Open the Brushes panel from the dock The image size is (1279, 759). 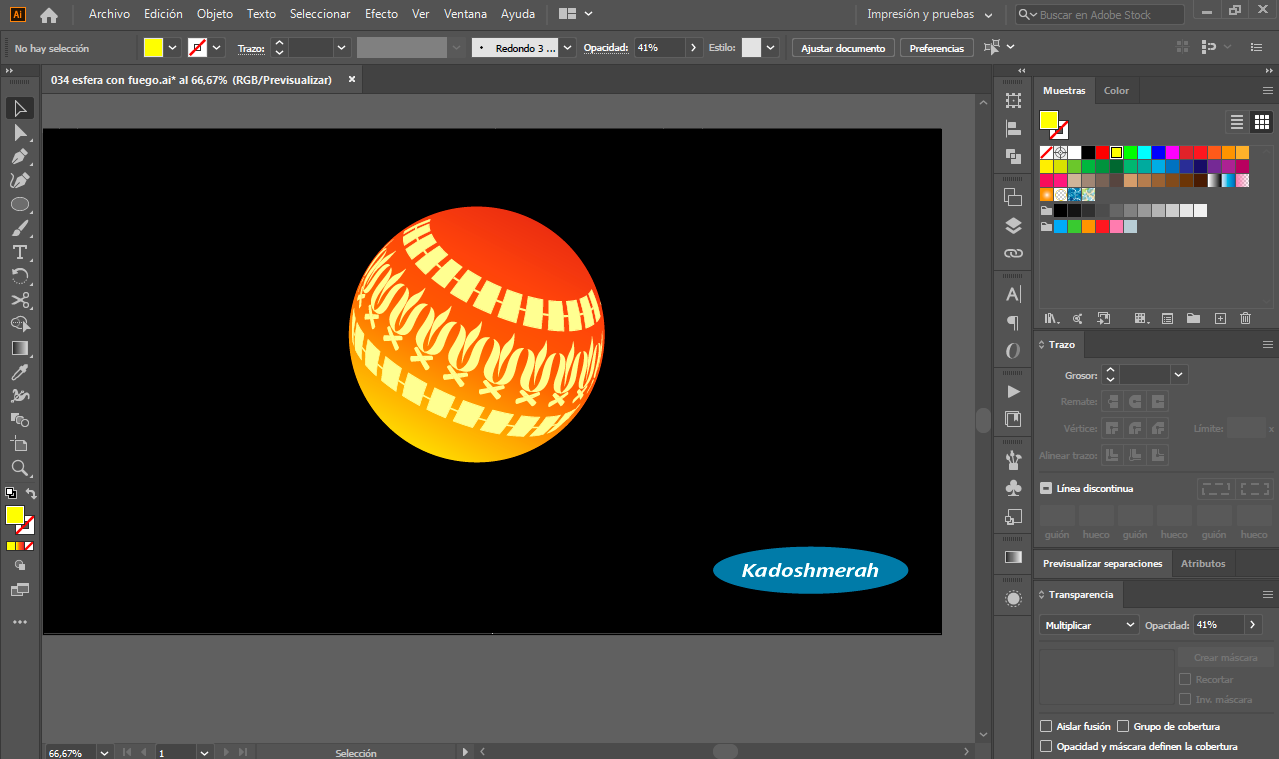pos(1013,460)
